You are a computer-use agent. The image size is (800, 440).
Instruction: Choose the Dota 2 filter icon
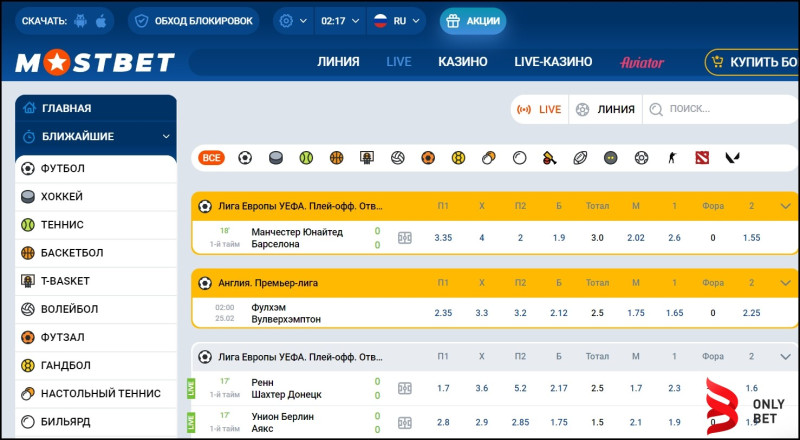[702, 158]
